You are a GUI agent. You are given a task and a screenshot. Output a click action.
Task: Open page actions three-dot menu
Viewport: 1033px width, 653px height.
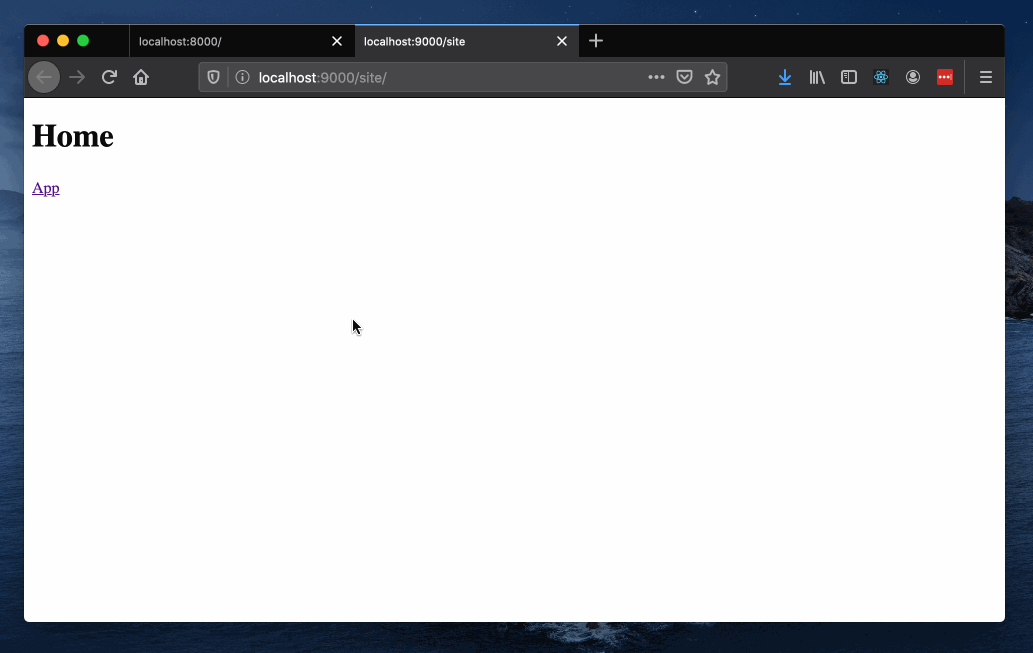pyautogui.click(x=656, y=77)
